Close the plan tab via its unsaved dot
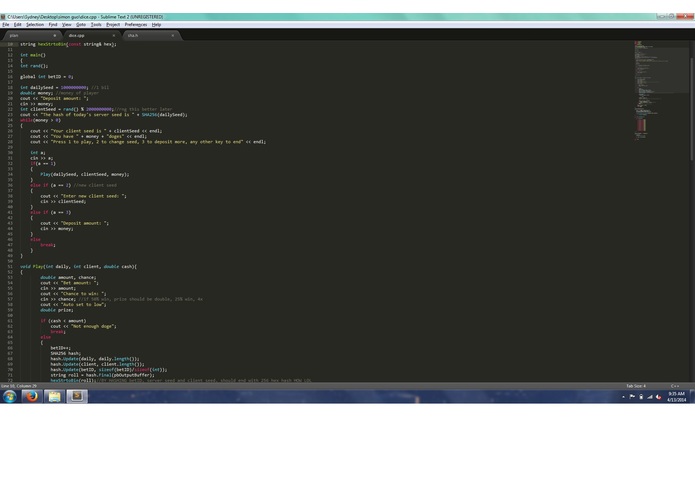 click(55, 35)
